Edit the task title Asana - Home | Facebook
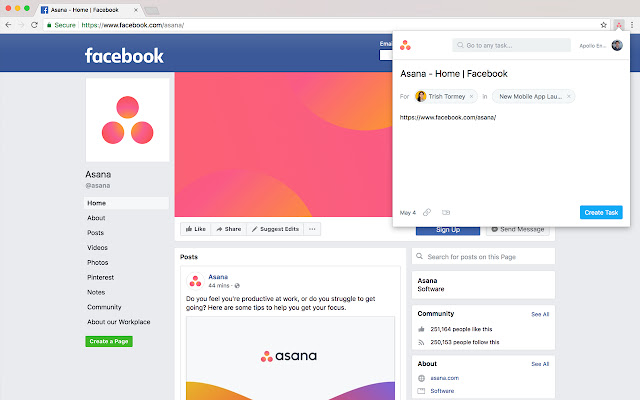This screenshot has width=640, height=400. (453, 74)
